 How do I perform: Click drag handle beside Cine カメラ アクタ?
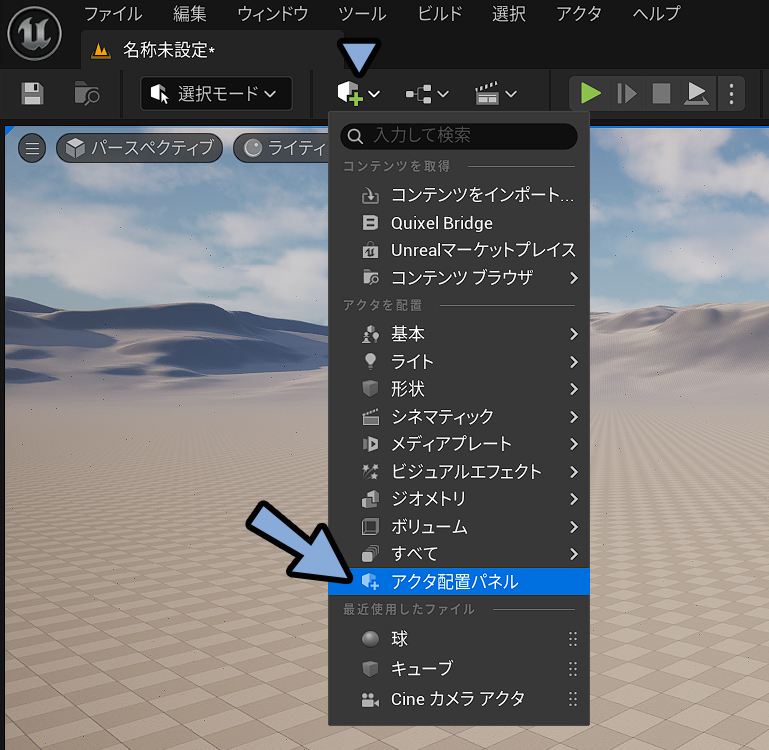click(x=572, y=699)
